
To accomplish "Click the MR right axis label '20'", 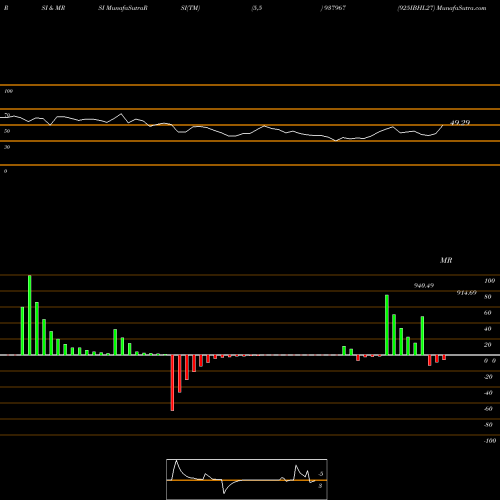I will [488, 345].
